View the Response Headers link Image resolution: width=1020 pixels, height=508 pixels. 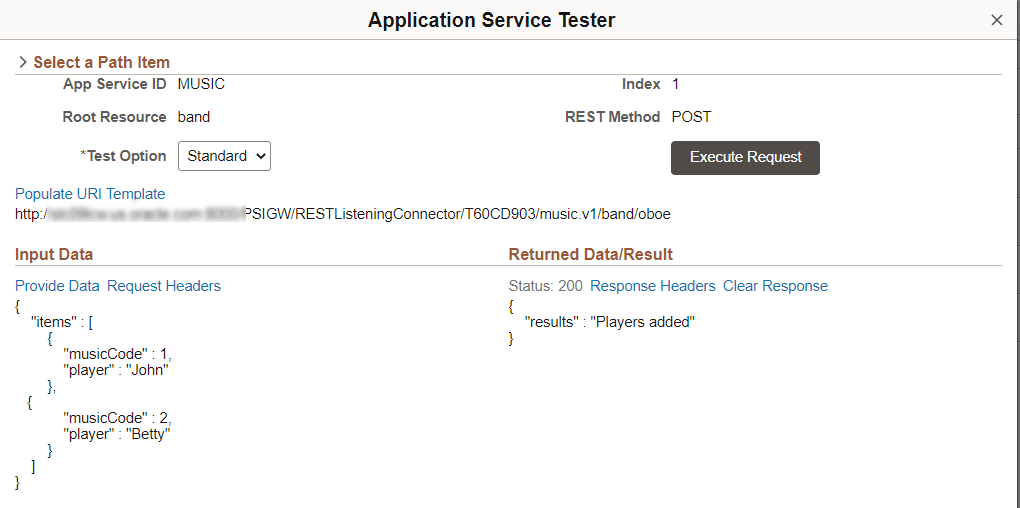pyautogui.click(x=652, y=286)
